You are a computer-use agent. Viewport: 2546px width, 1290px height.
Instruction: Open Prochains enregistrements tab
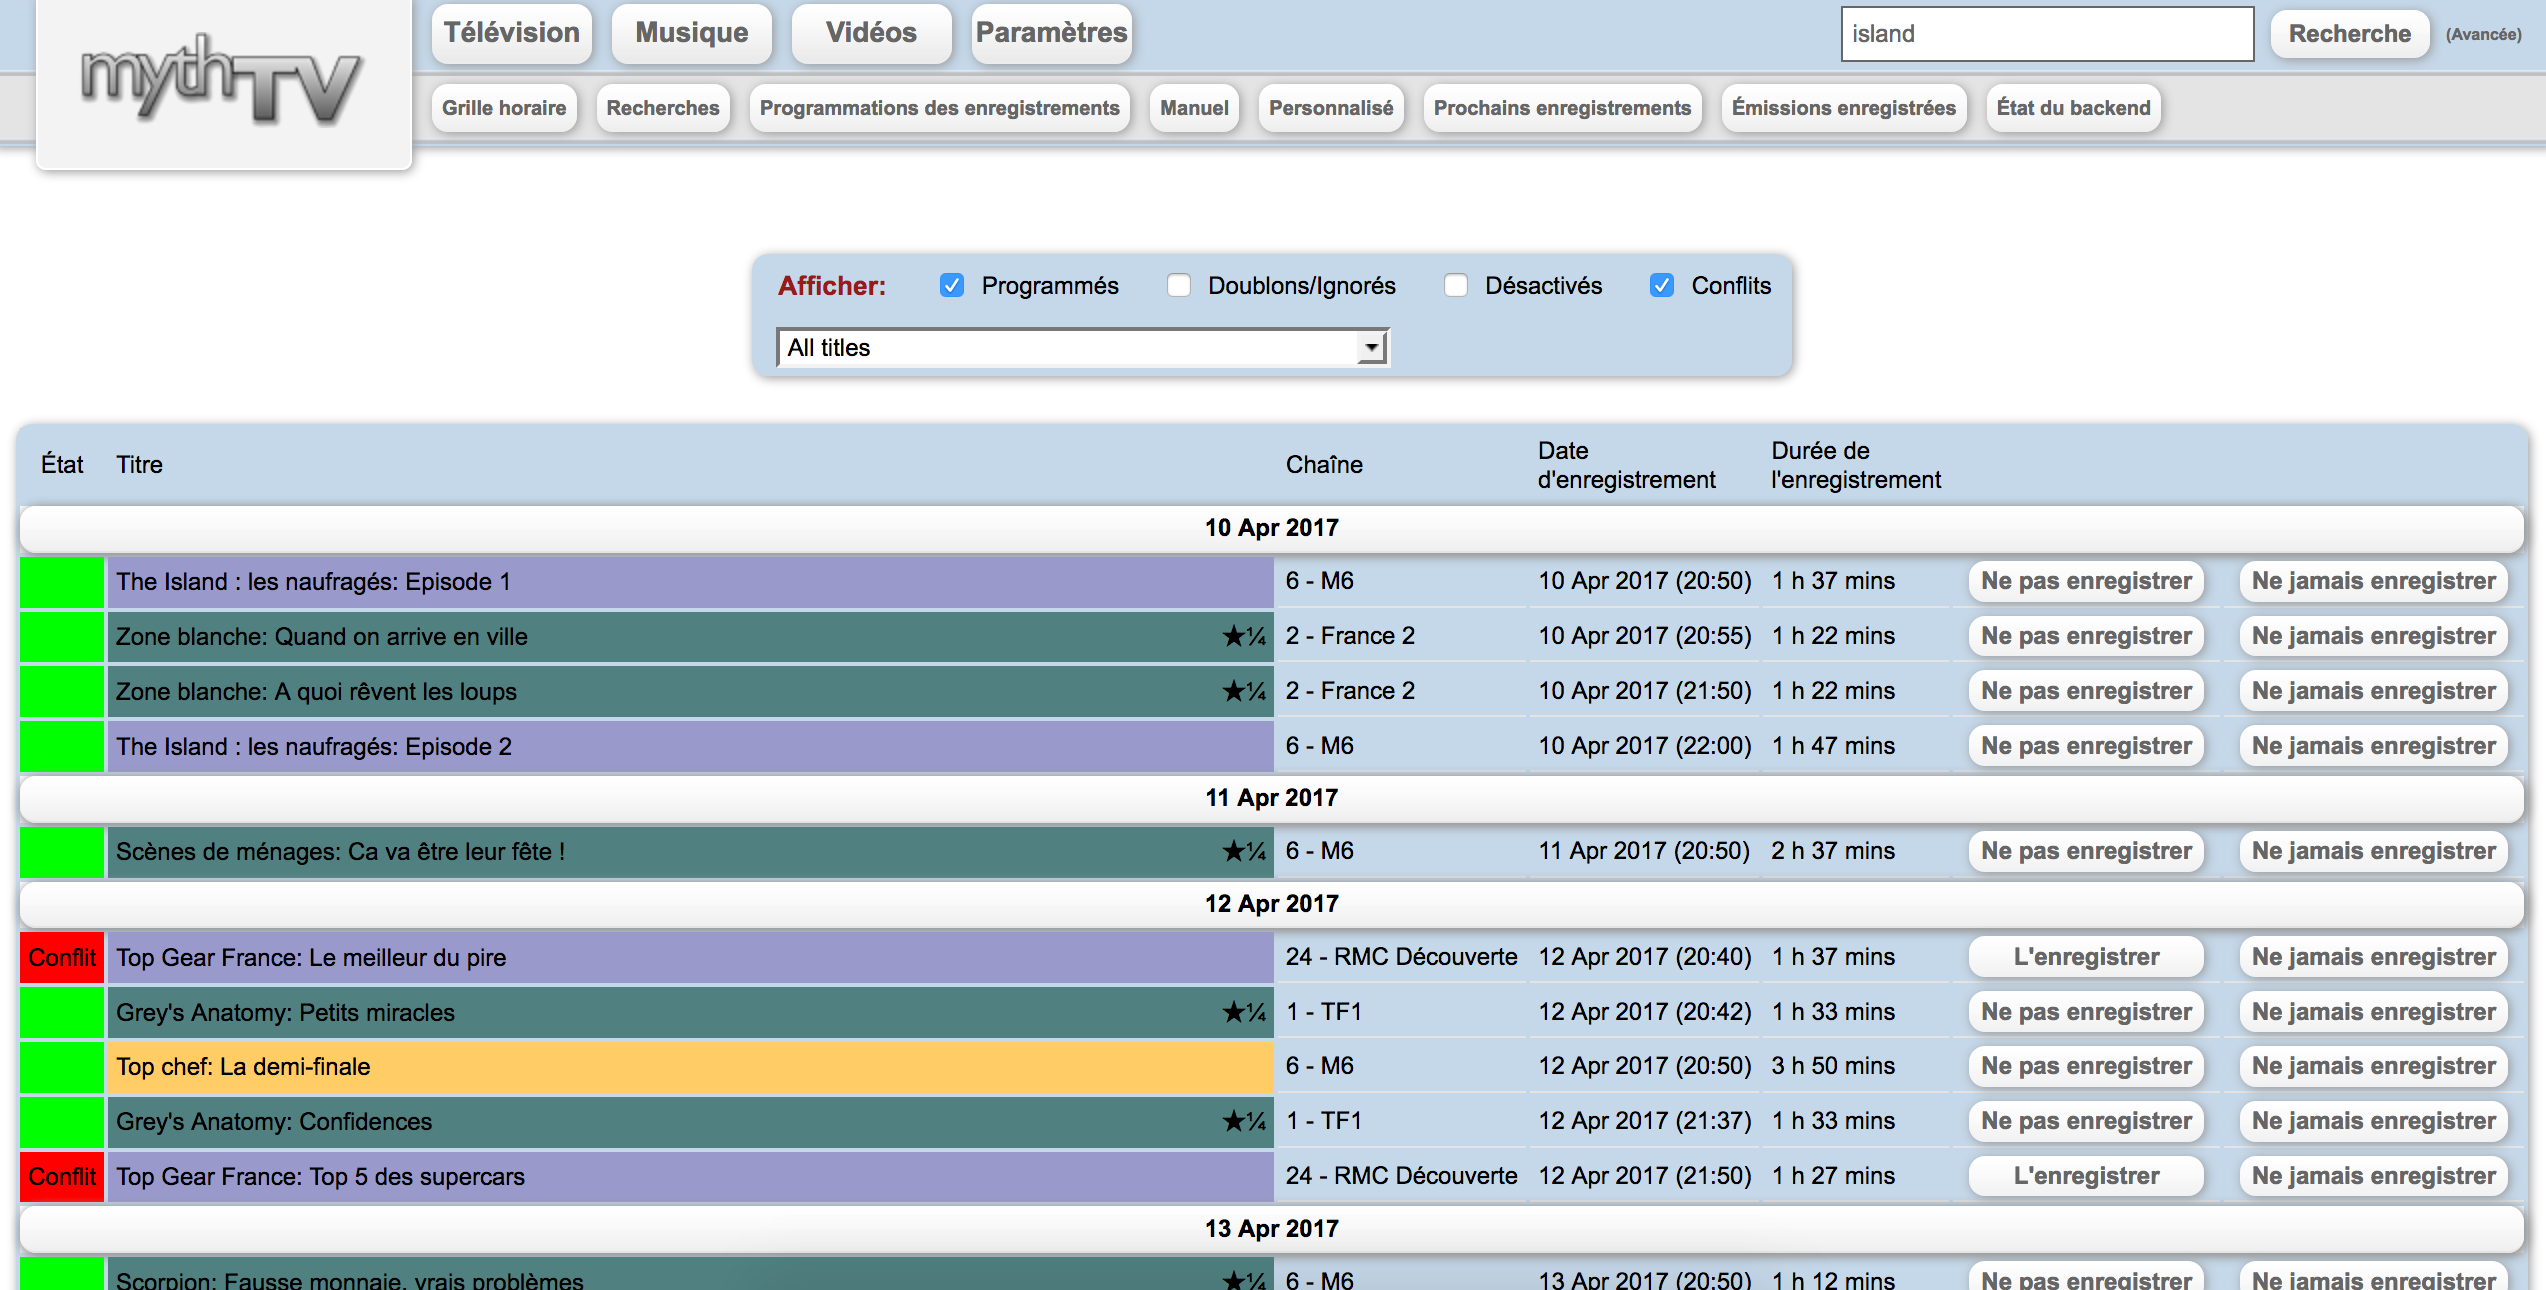pyautogui.click(x=1562, y=108)
